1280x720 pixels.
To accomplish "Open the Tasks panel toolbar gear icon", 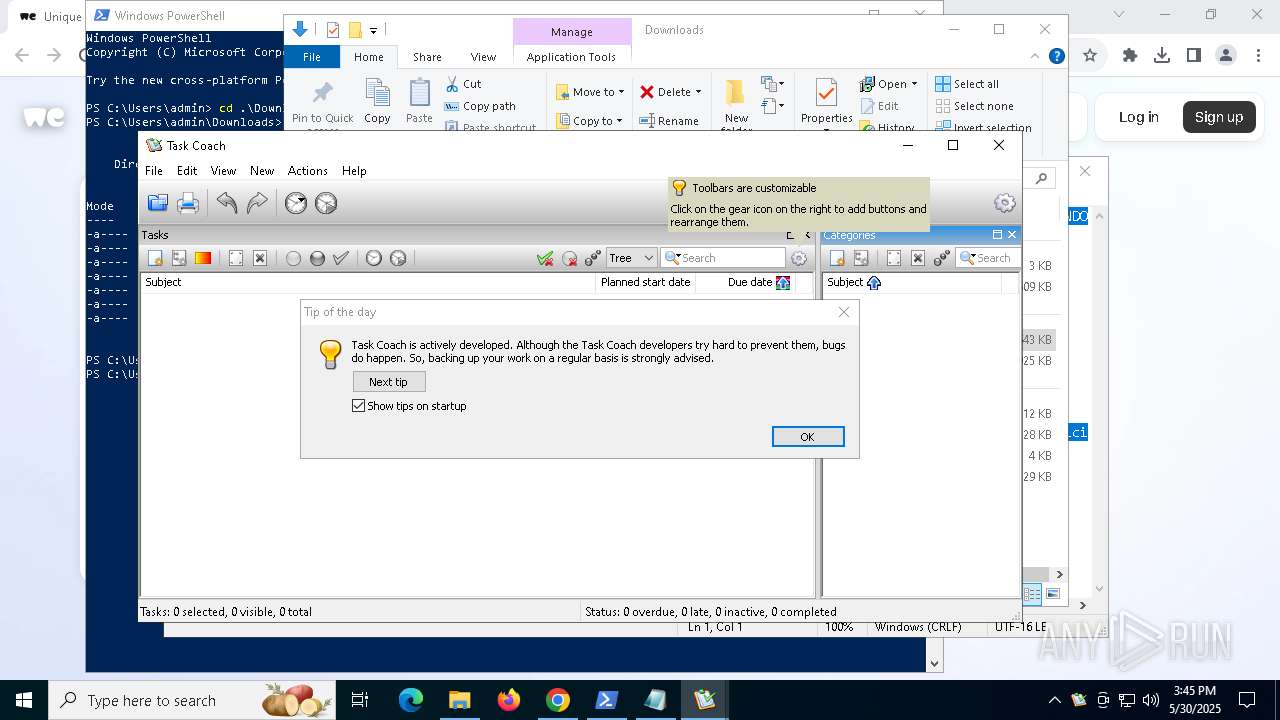I will [799, 258].
